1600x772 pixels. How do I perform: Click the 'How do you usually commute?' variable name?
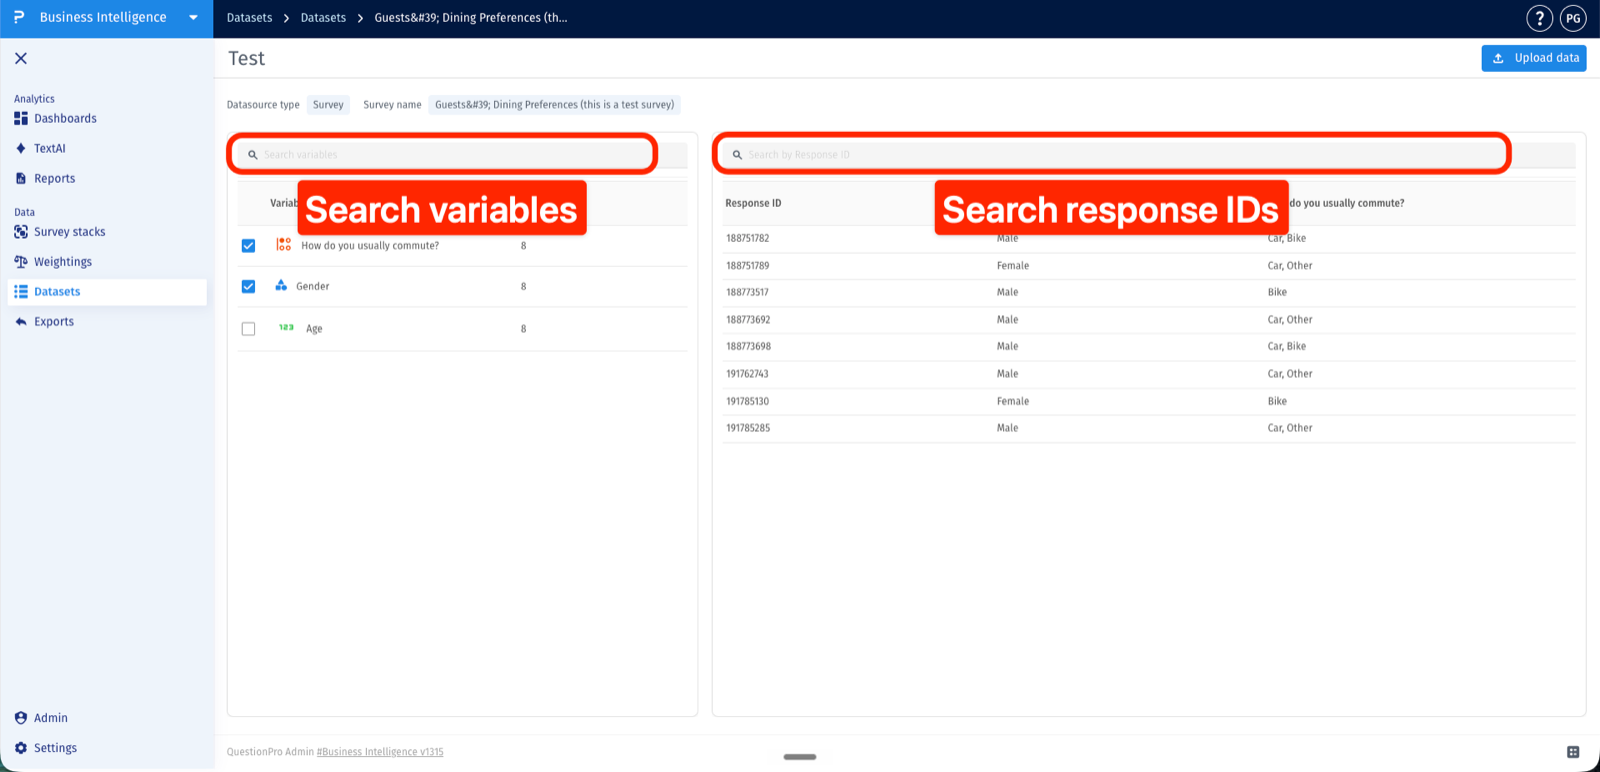(x=370, y=245)
